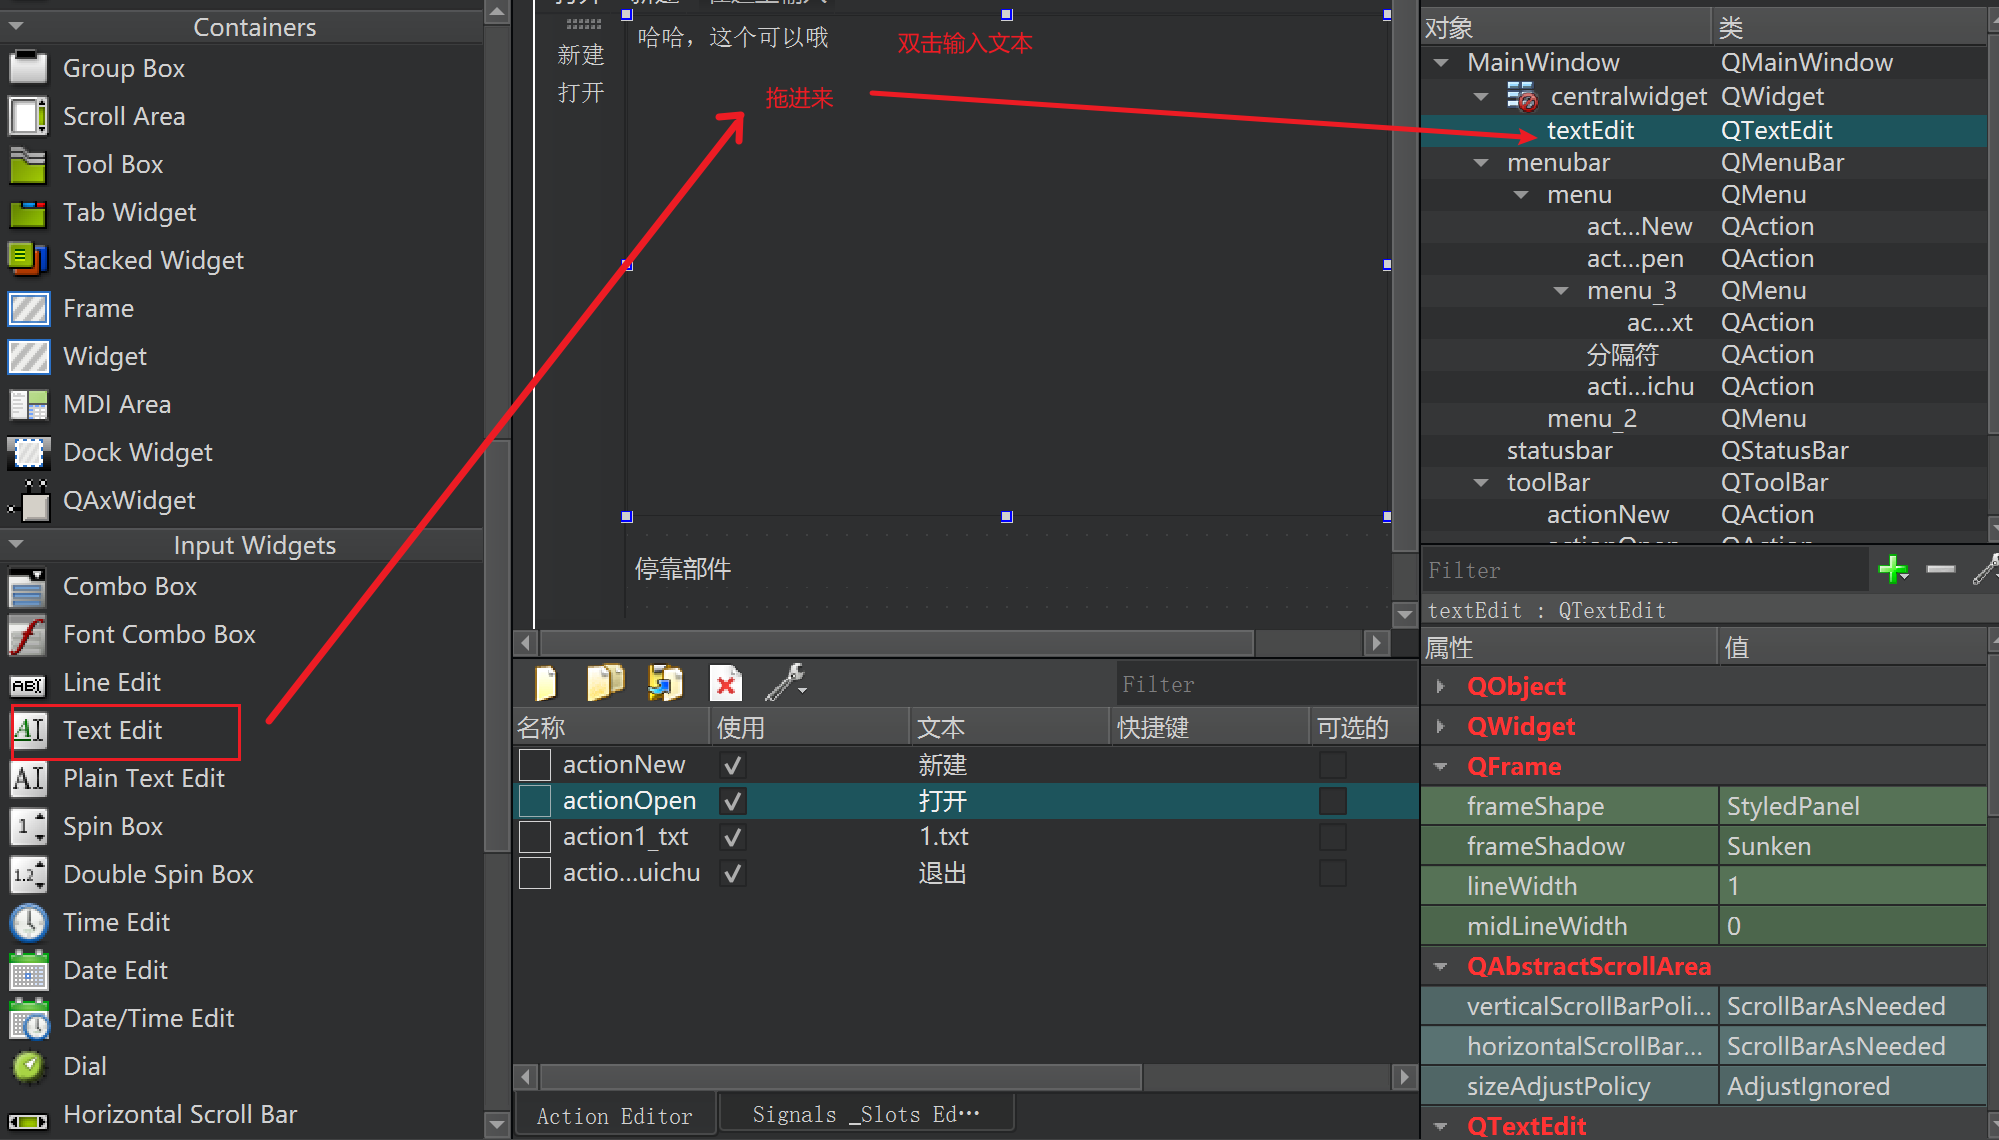1999x1140 pixels.
Task: Select the Scroll Area widget icon
Action: [x=28, y=116]
